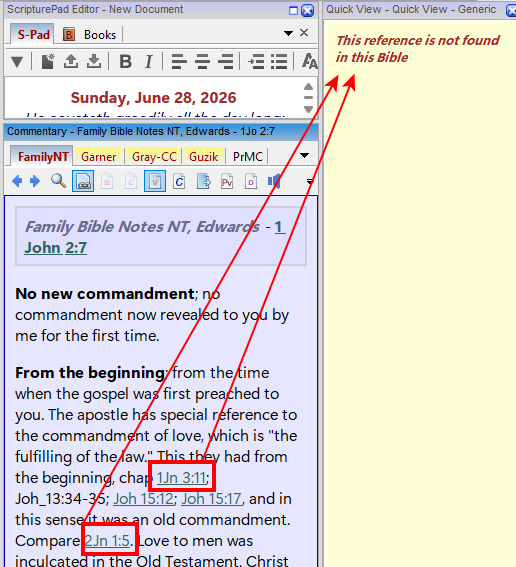Click the D document toolbar icon
Viewport: 516px width, 567px height.
(x=251, y=181)
